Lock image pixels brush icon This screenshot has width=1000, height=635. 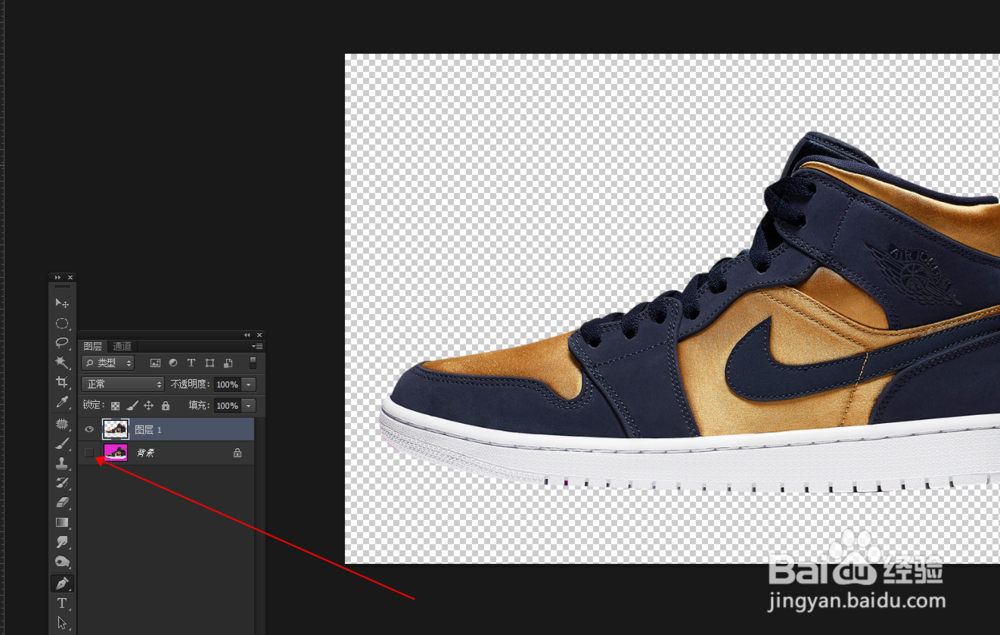132,405
